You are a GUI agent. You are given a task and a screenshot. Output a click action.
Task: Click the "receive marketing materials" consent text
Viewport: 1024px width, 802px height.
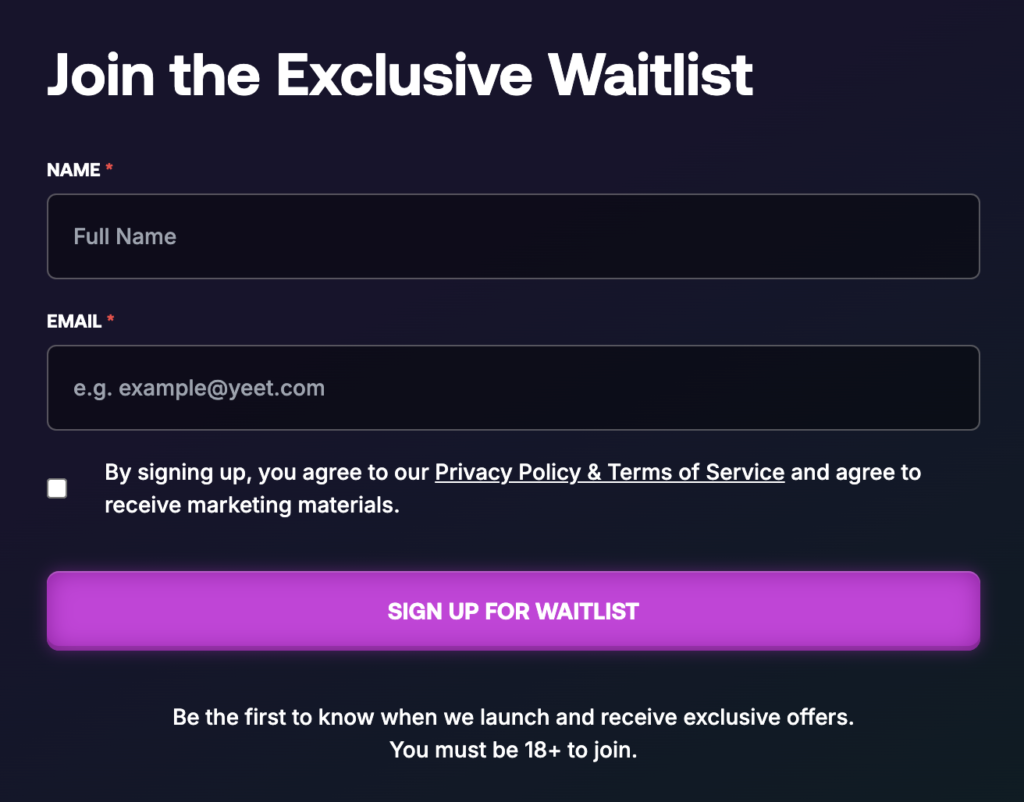tap(252, 505)
